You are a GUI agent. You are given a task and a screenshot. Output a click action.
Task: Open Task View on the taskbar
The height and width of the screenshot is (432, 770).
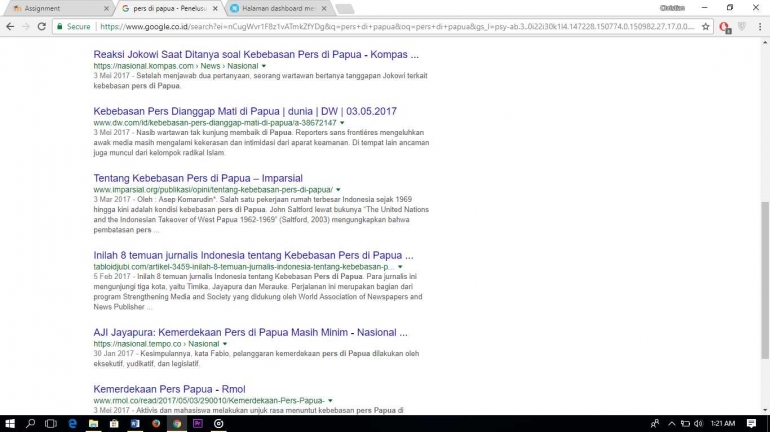tap(51, 423)
